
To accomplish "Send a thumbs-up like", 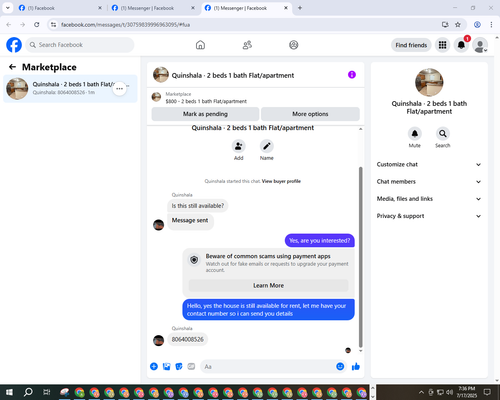I will tap(356, 367).
